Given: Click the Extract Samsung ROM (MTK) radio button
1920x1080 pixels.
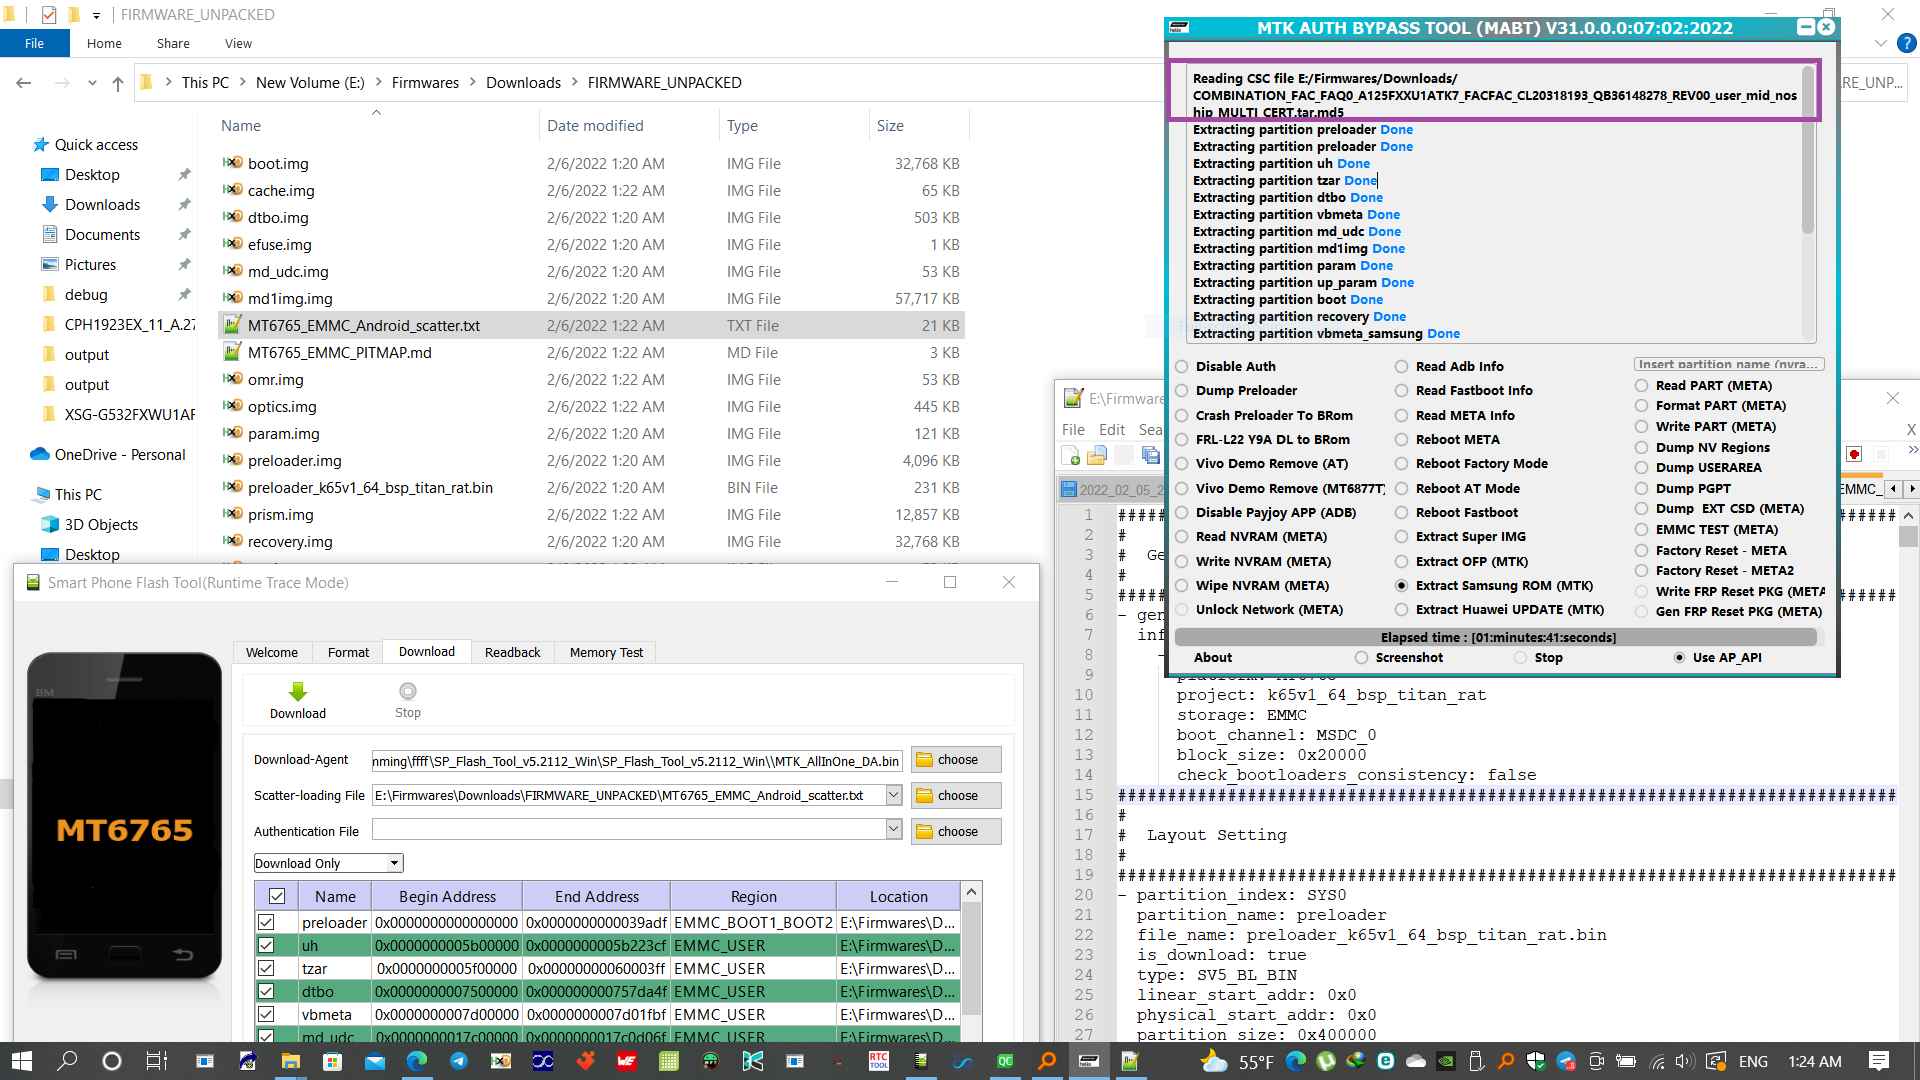Looking at the screenshot, I should point(1402,585).
